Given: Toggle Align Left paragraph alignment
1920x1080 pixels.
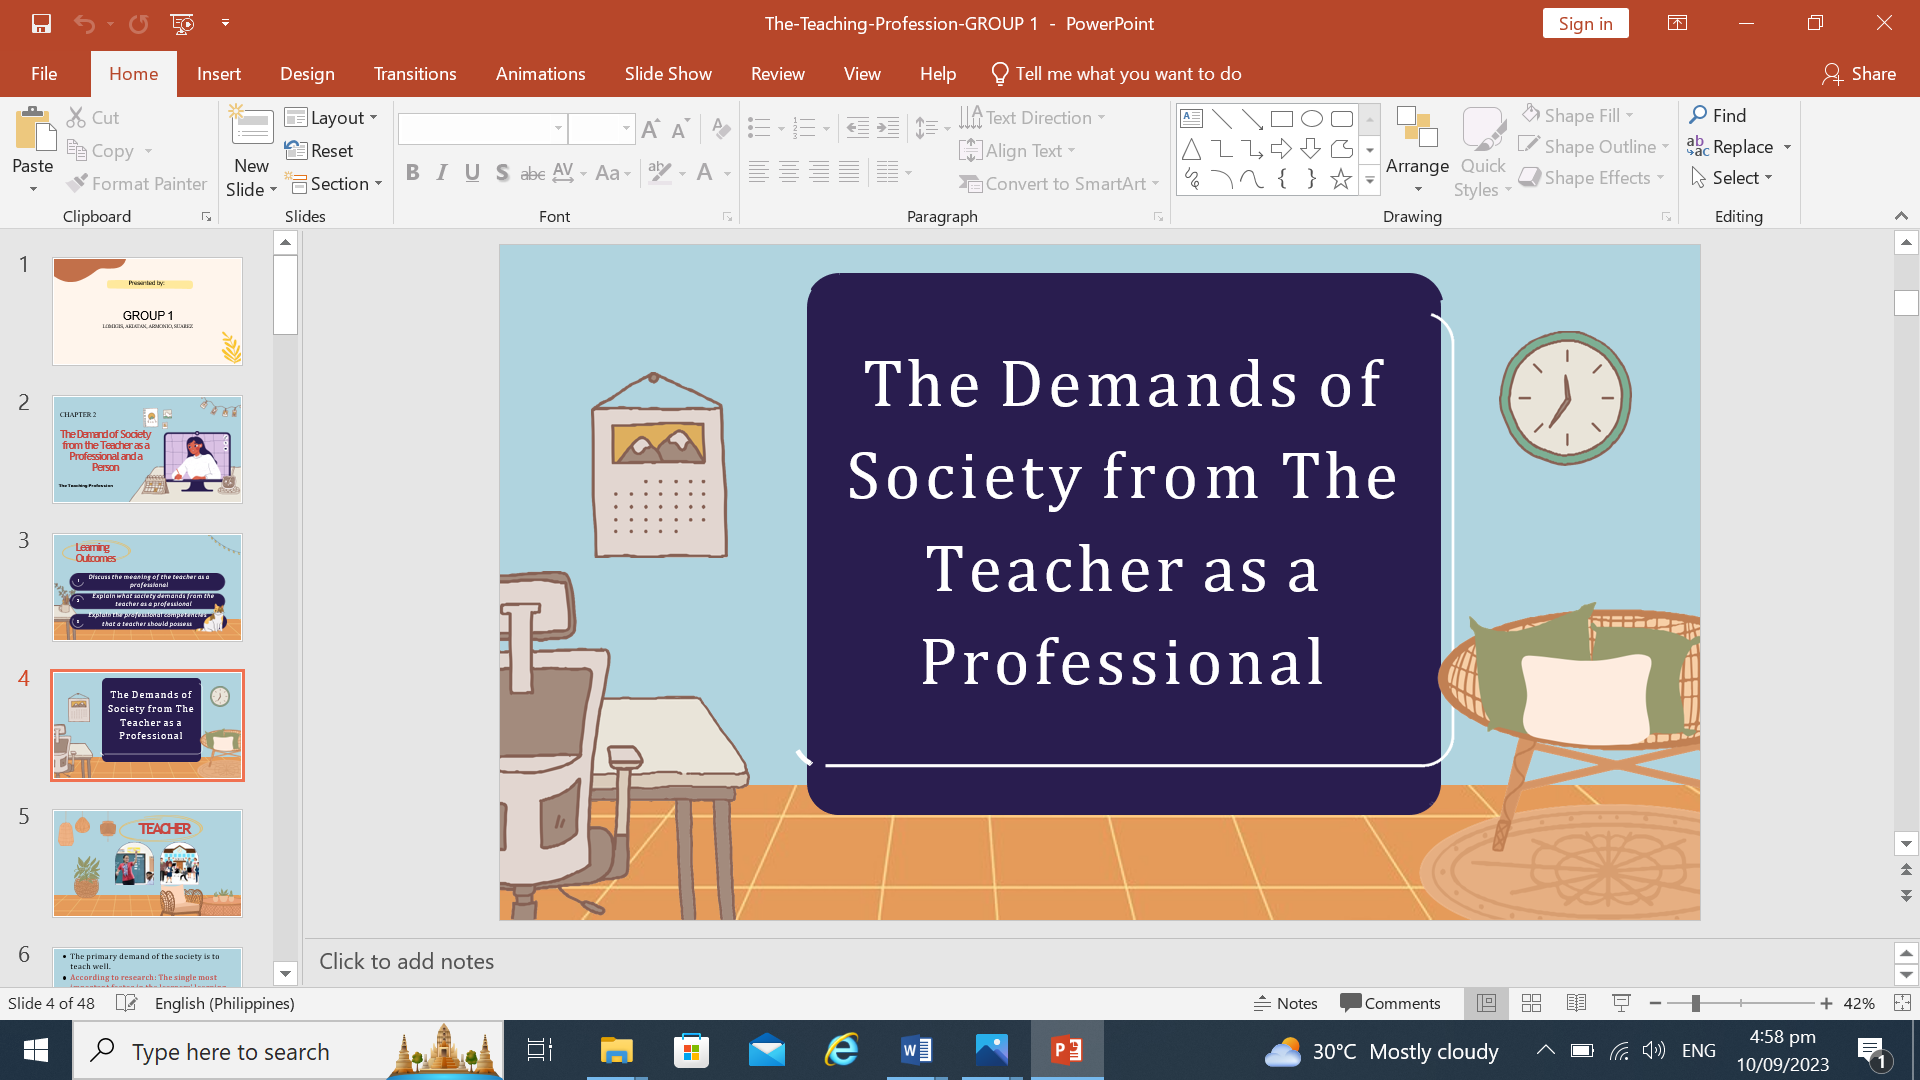Looking at the screenshot, I should [759, 173].
